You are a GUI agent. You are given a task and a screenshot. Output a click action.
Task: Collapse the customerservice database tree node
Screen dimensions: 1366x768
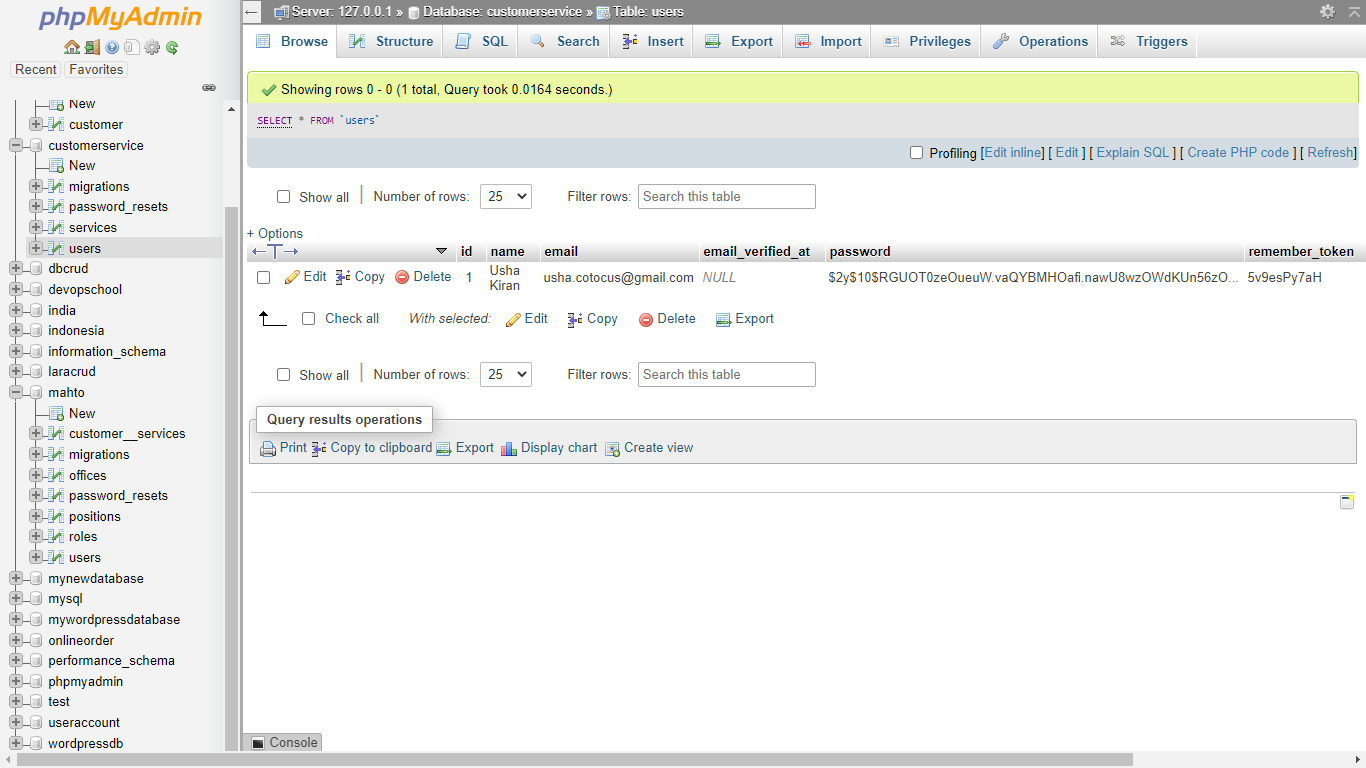click(16, 145)
